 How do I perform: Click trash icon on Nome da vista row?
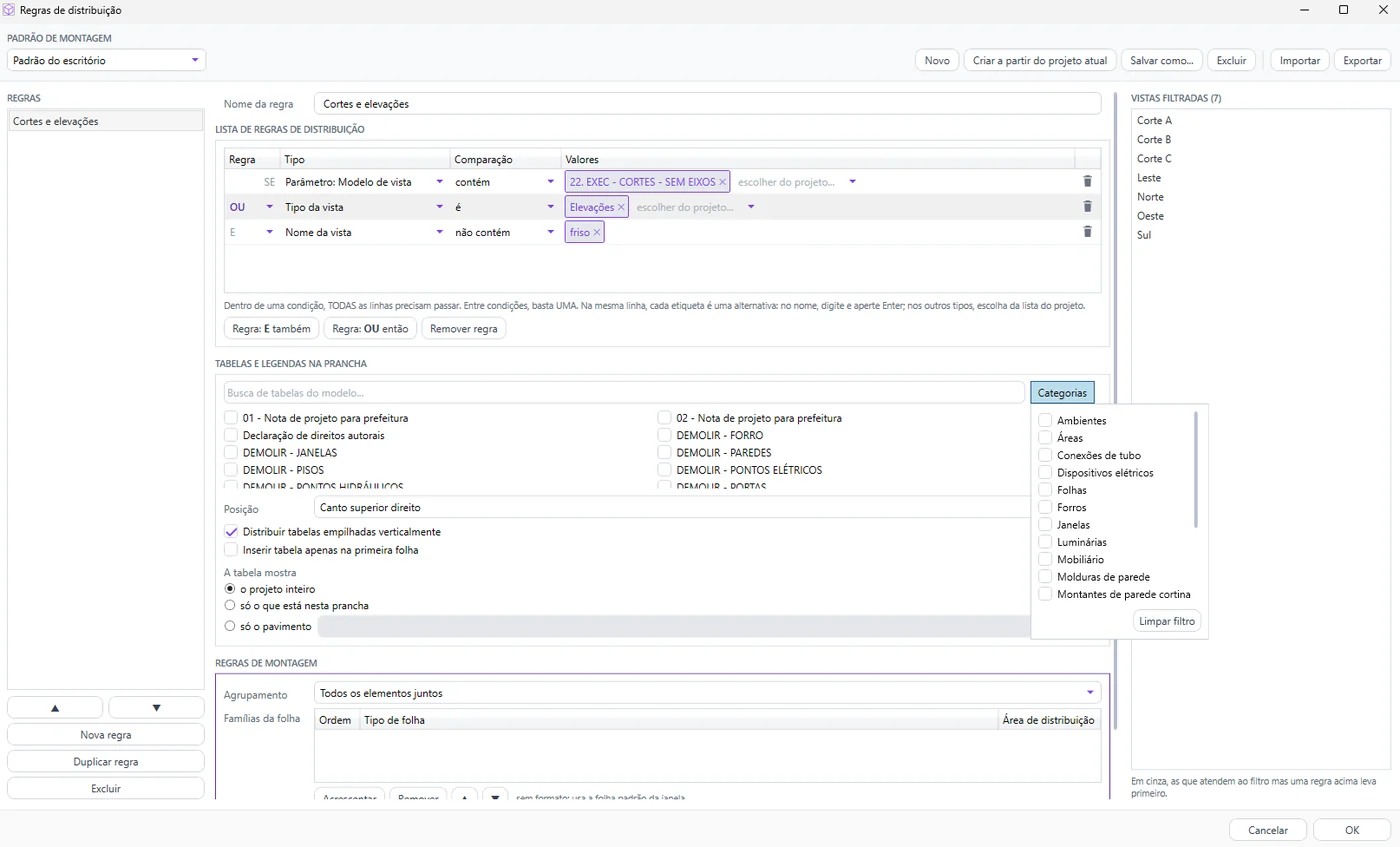(x=1087, y=232)
